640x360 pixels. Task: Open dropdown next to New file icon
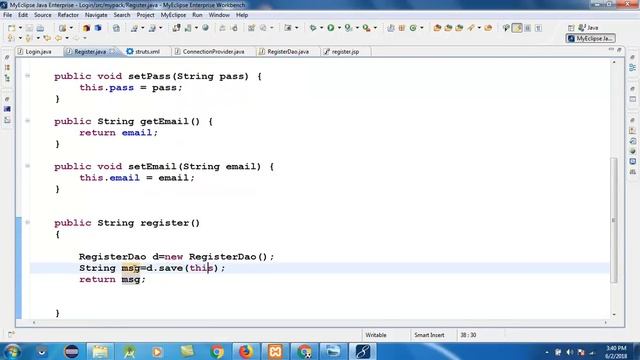pos(20,28)
